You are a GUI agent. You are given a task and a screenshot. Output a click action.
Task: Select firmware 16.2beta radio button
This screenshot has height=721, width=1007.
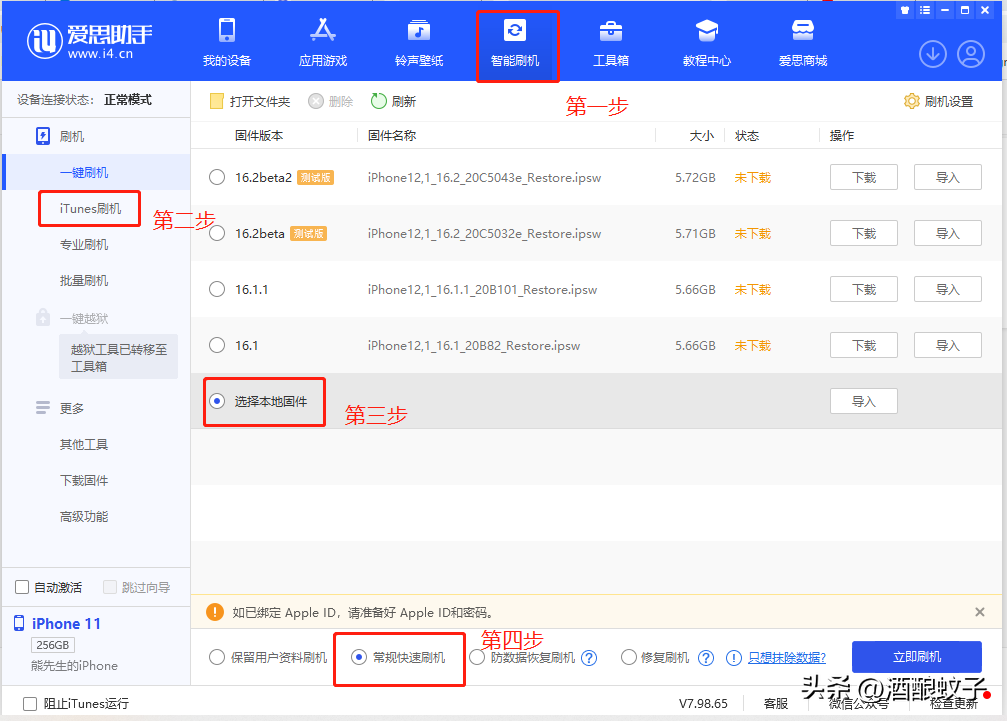point(217,233)
